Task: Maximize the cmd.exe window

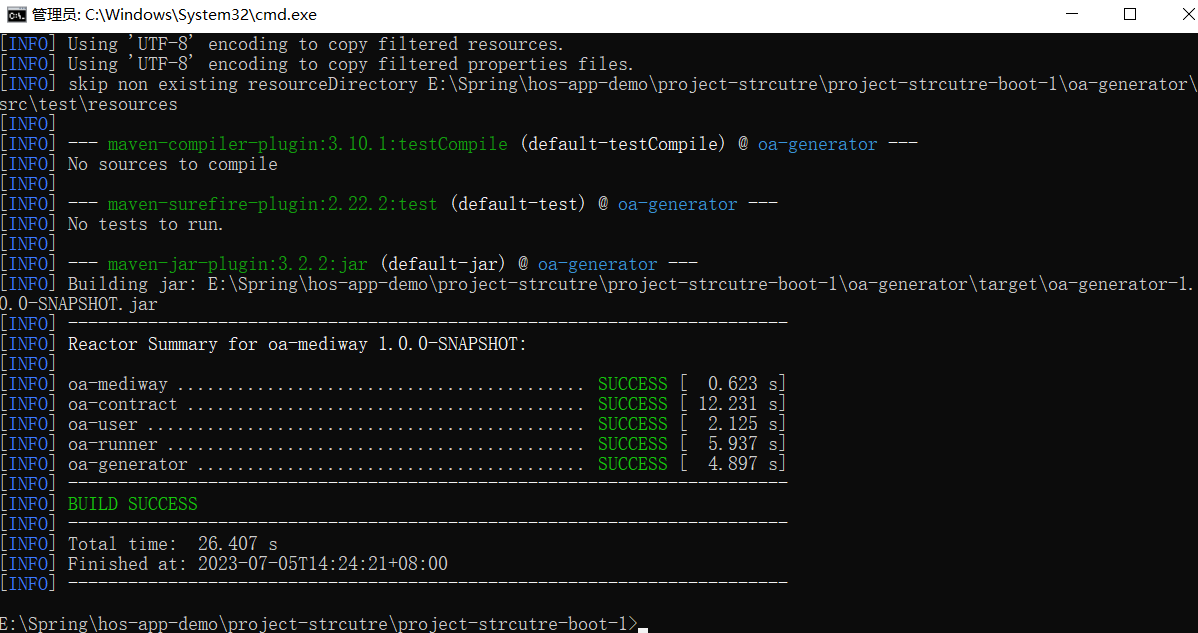Action: coord(1130,14)
